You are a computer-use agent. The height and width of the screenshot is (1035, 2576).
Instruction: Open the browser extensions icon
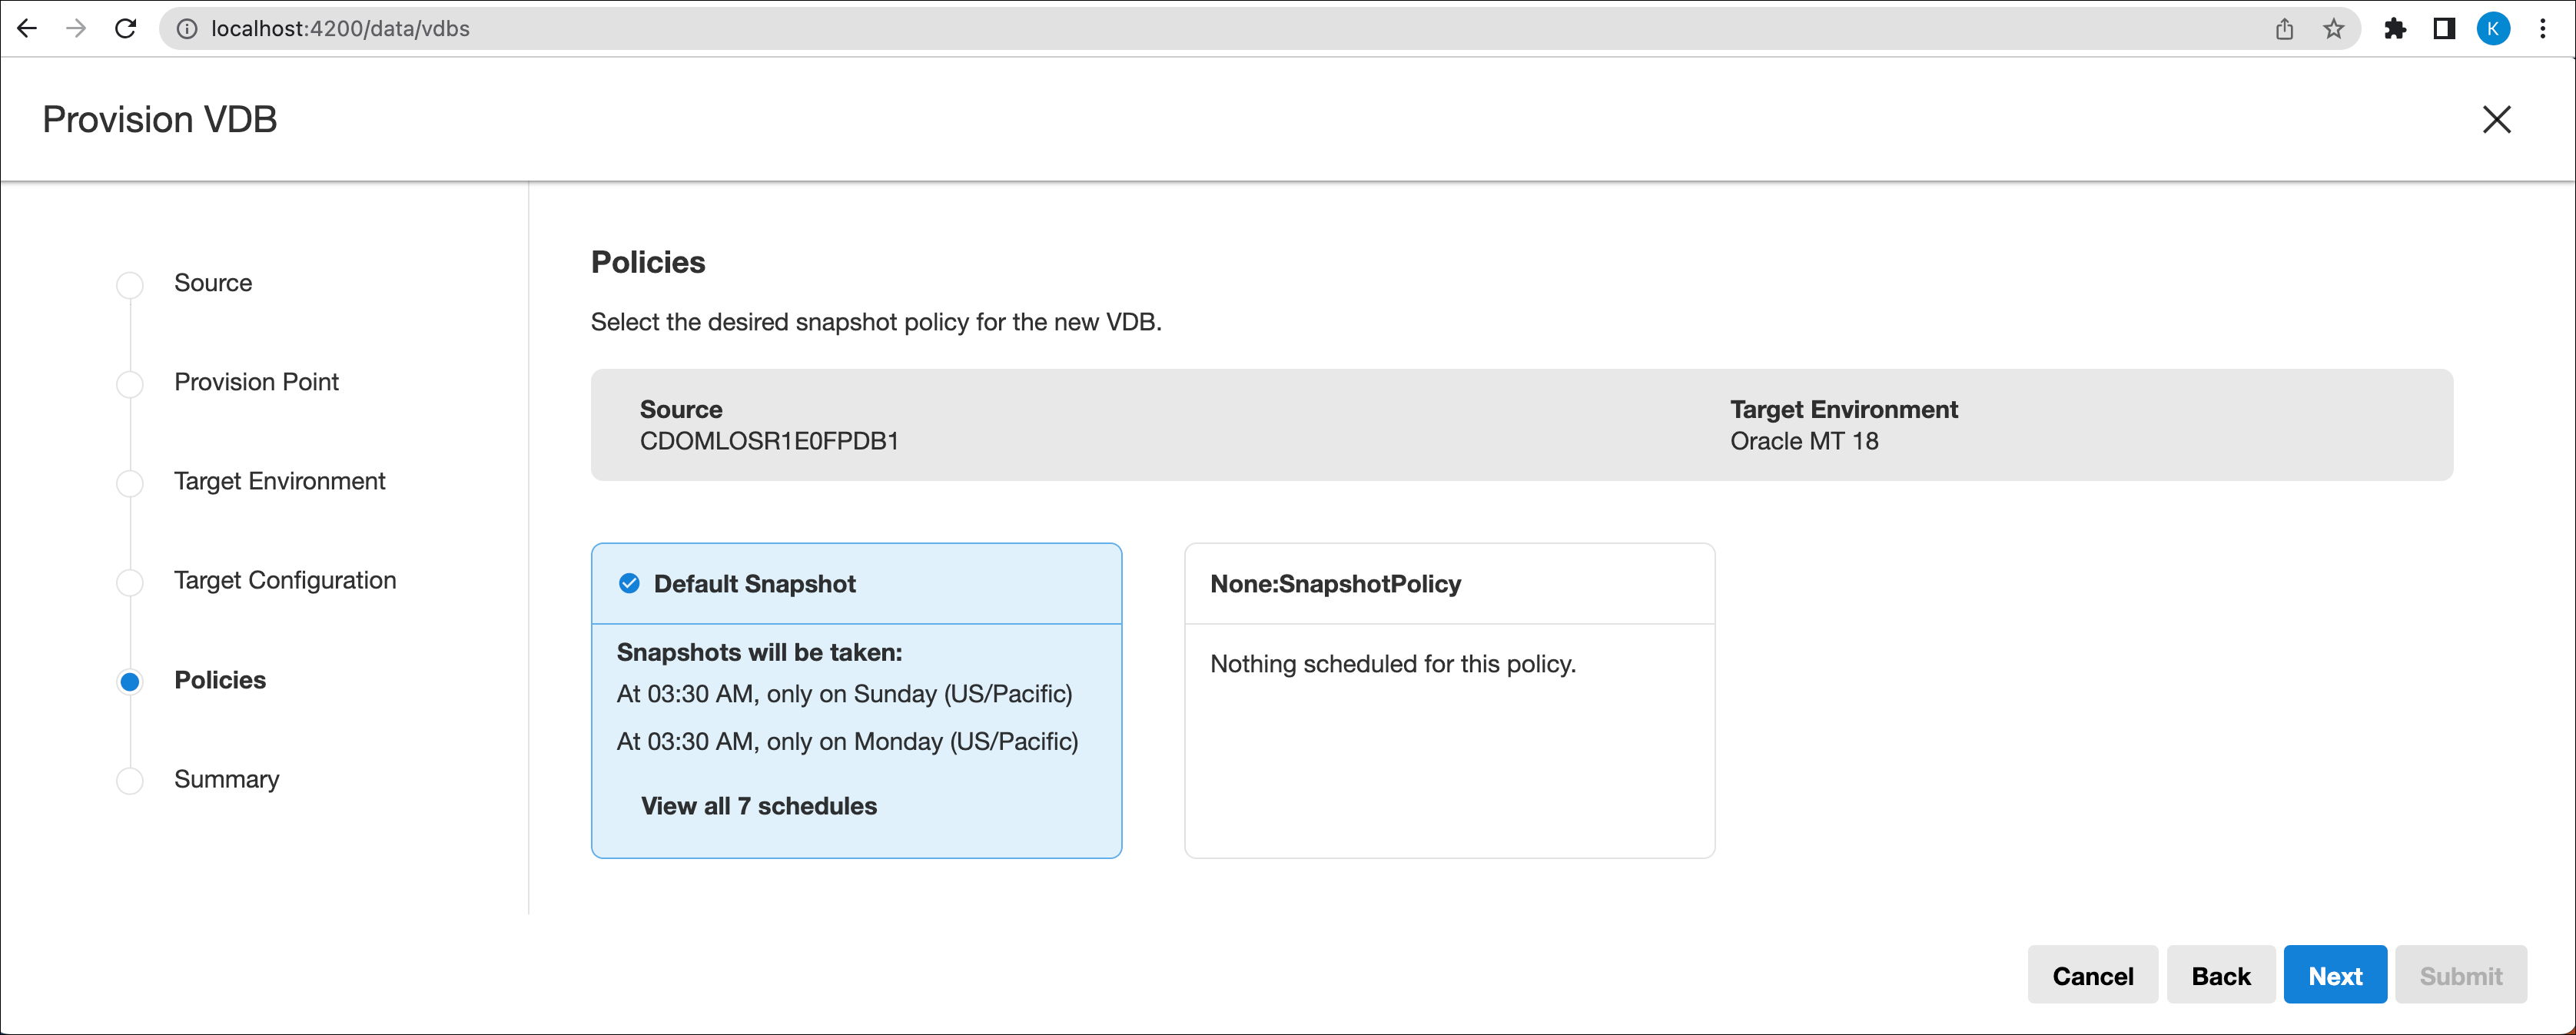click(x=2396, y=28)
